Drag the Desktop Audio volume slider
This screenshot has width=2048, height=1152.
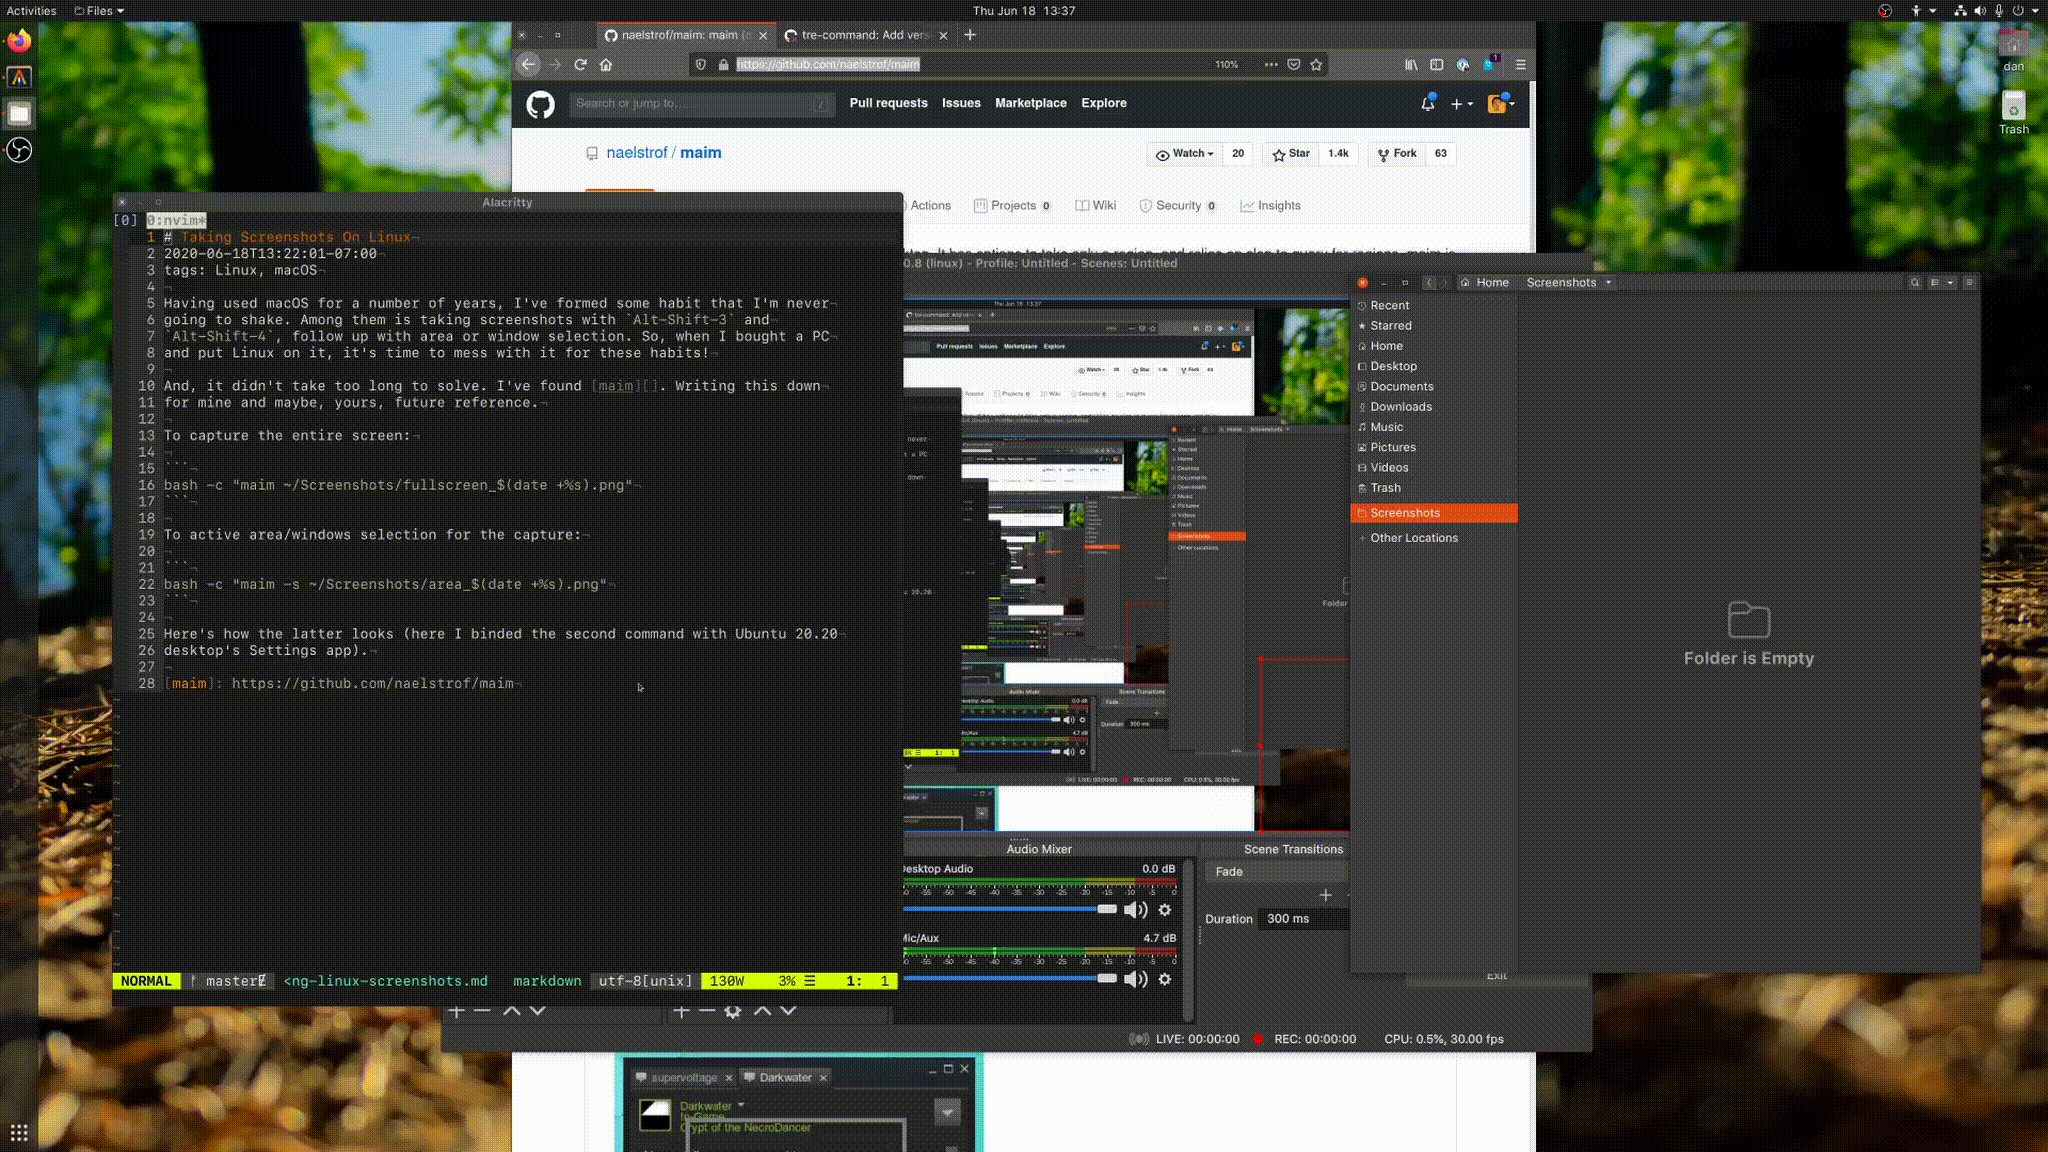click(1106, 909)
